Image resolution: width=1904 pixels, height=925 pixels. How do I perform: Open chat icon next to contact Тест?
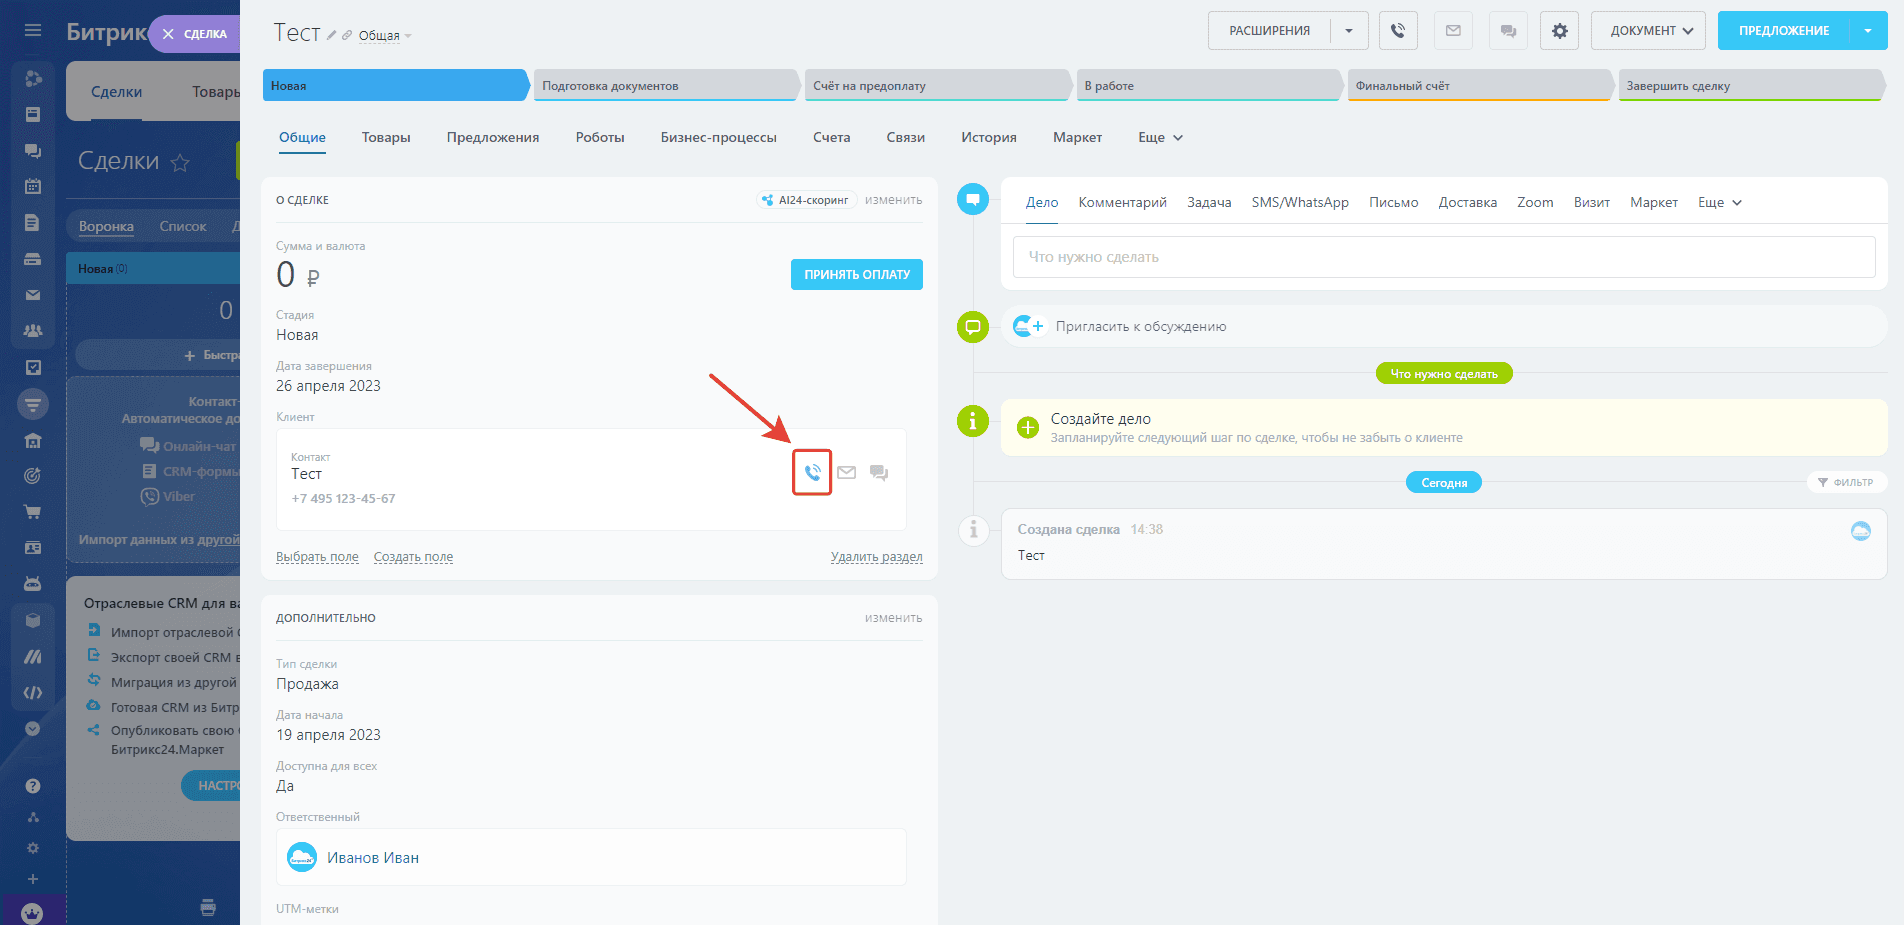click(879, 472)
